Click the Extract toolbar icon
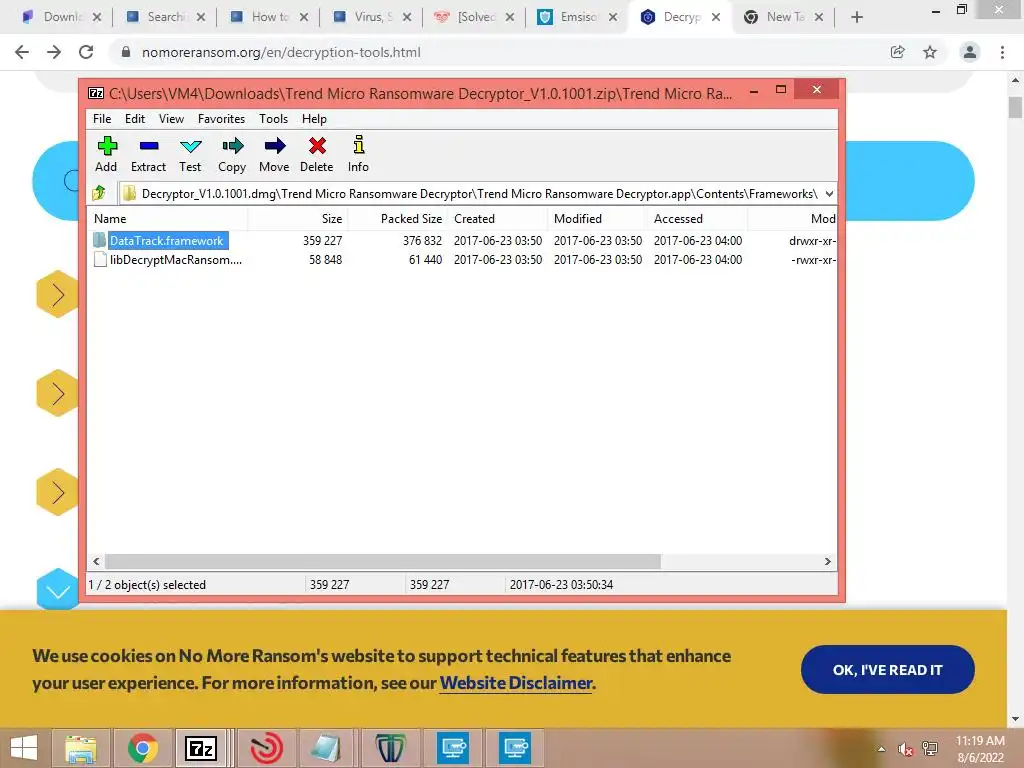The height and width of the screenshot is (768, 1024). [x=148, y=154]
